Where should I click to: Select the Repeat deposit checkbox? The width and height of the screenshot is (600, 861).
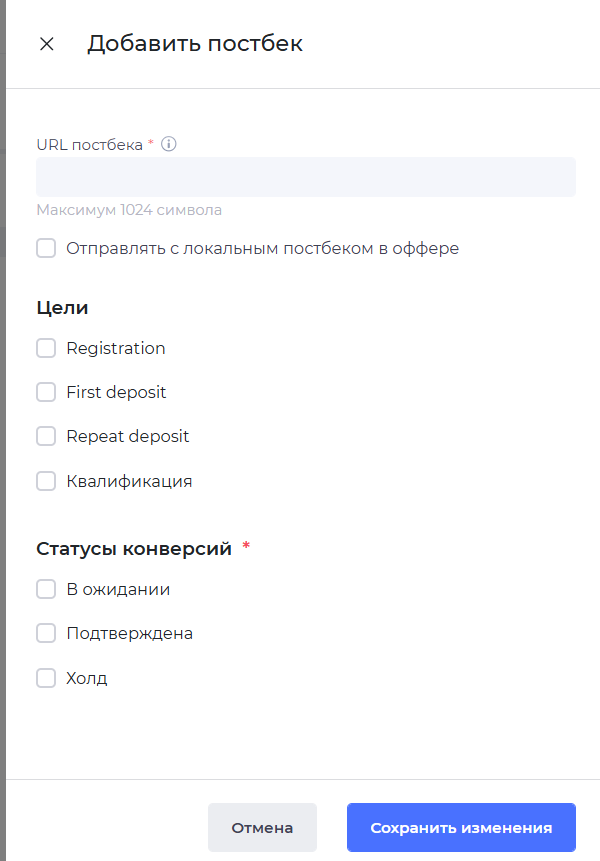(x=46, y=436)
